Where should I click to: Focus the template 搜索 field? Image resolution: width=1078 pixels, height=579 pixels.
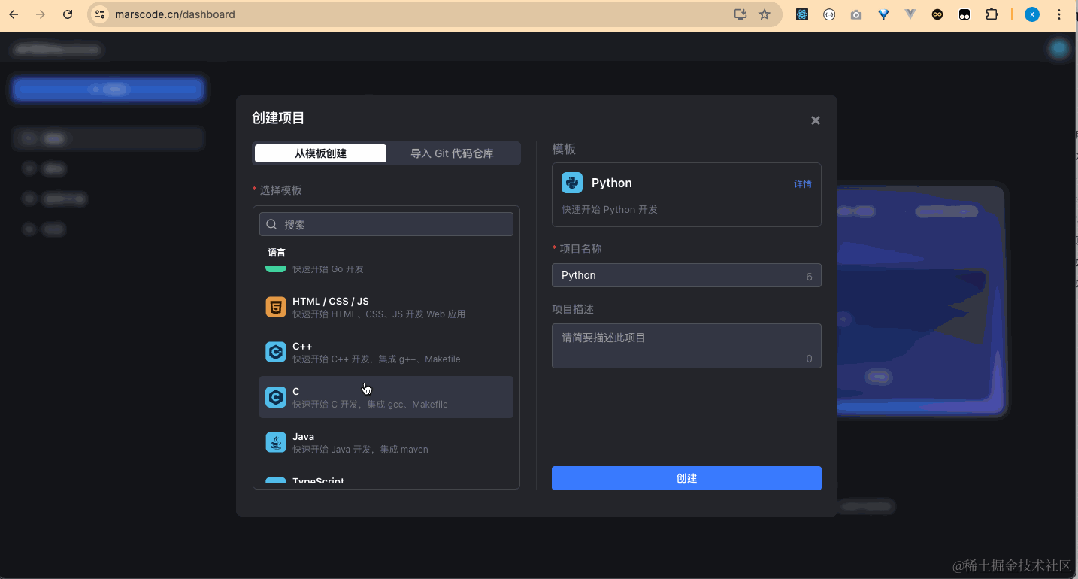386,224
